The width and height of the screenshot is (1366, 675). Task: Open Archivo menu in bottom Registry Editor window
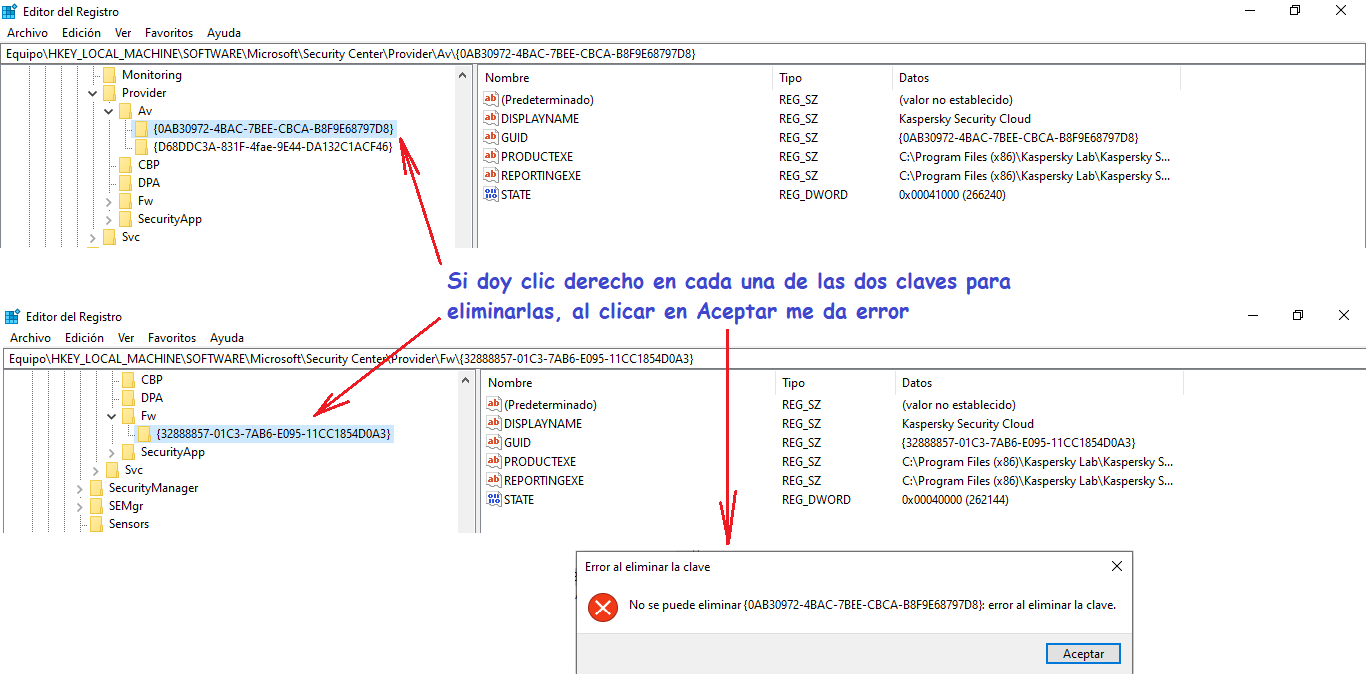click(x=31, y=338)
